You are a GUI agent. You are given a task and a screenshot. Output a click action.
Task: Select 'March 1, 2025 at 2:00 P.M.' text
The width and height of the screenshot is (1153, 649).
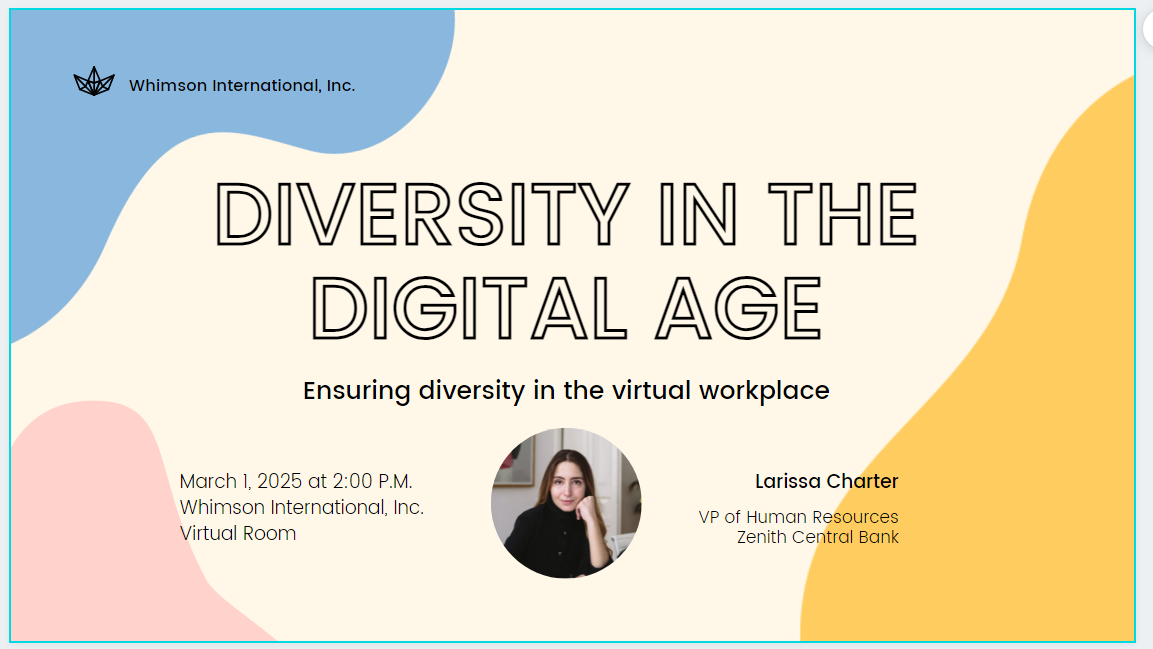pyautogui.click(x=296, y=481)
